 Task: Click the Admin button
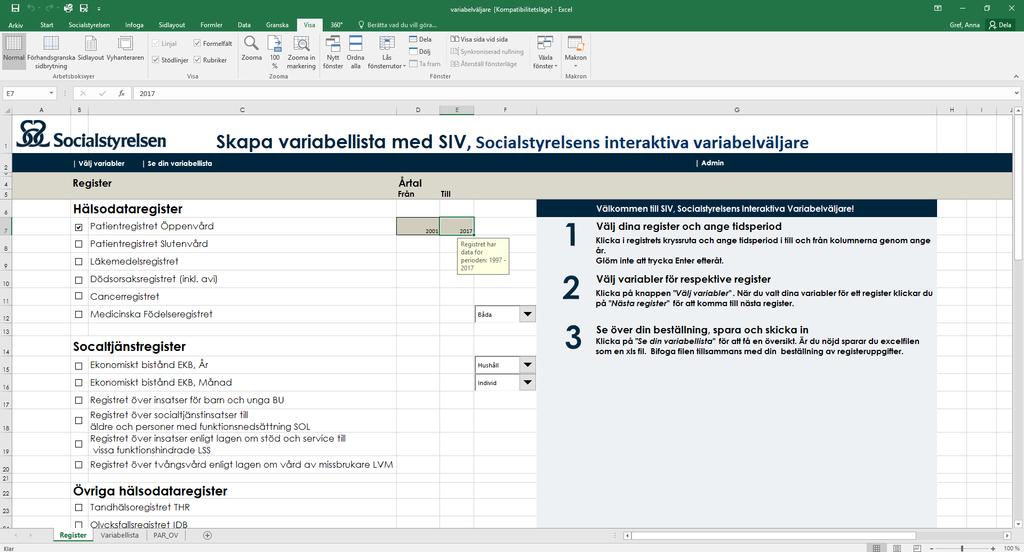click(x=712, y=163)
